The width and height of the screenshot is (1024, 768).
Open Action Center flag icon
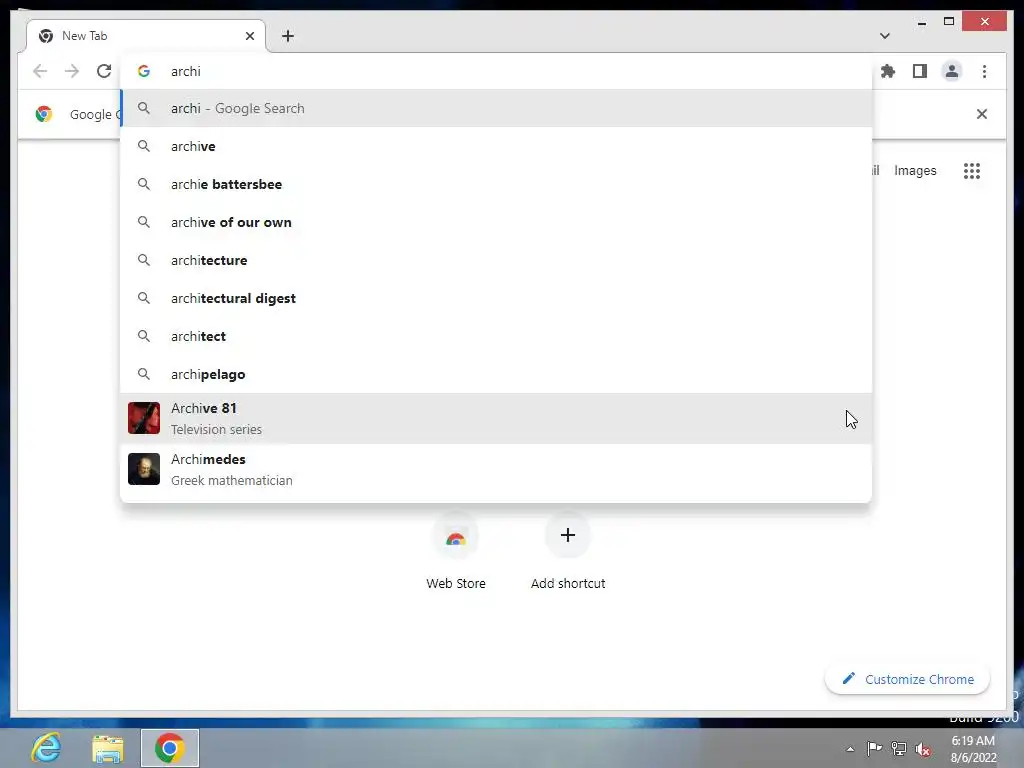[x=874, y=748]
